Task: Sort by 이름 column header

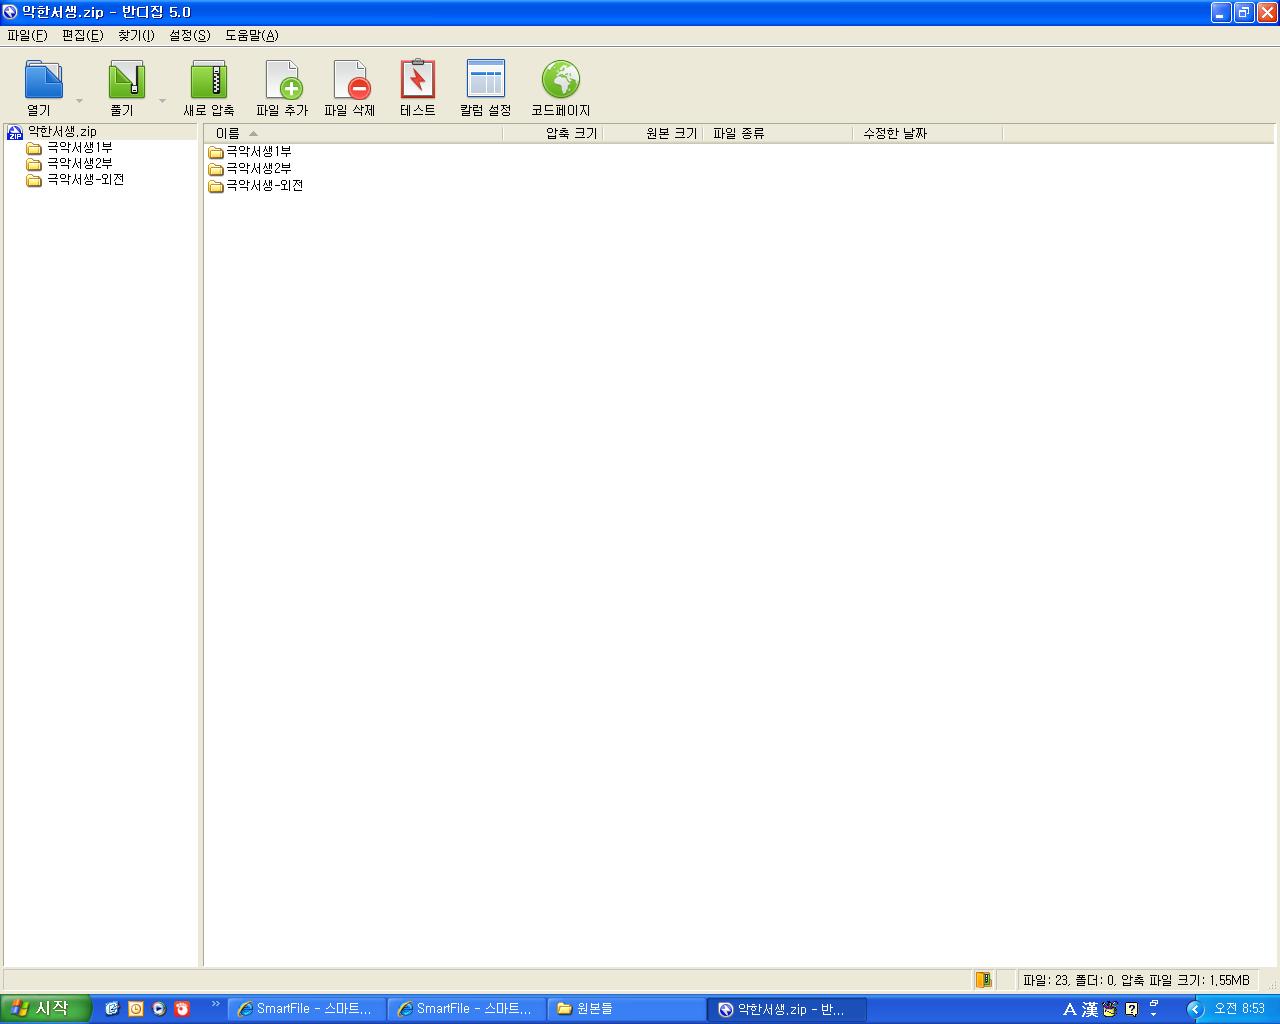Action: point(228,133)
